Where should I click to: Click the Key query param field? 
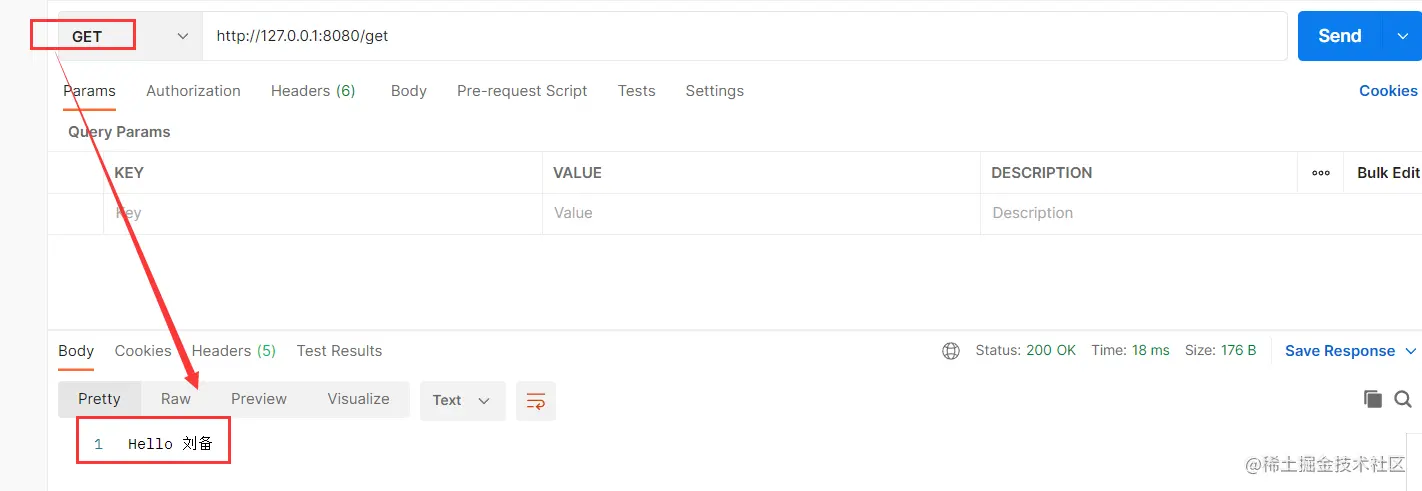tap(323, 213)
